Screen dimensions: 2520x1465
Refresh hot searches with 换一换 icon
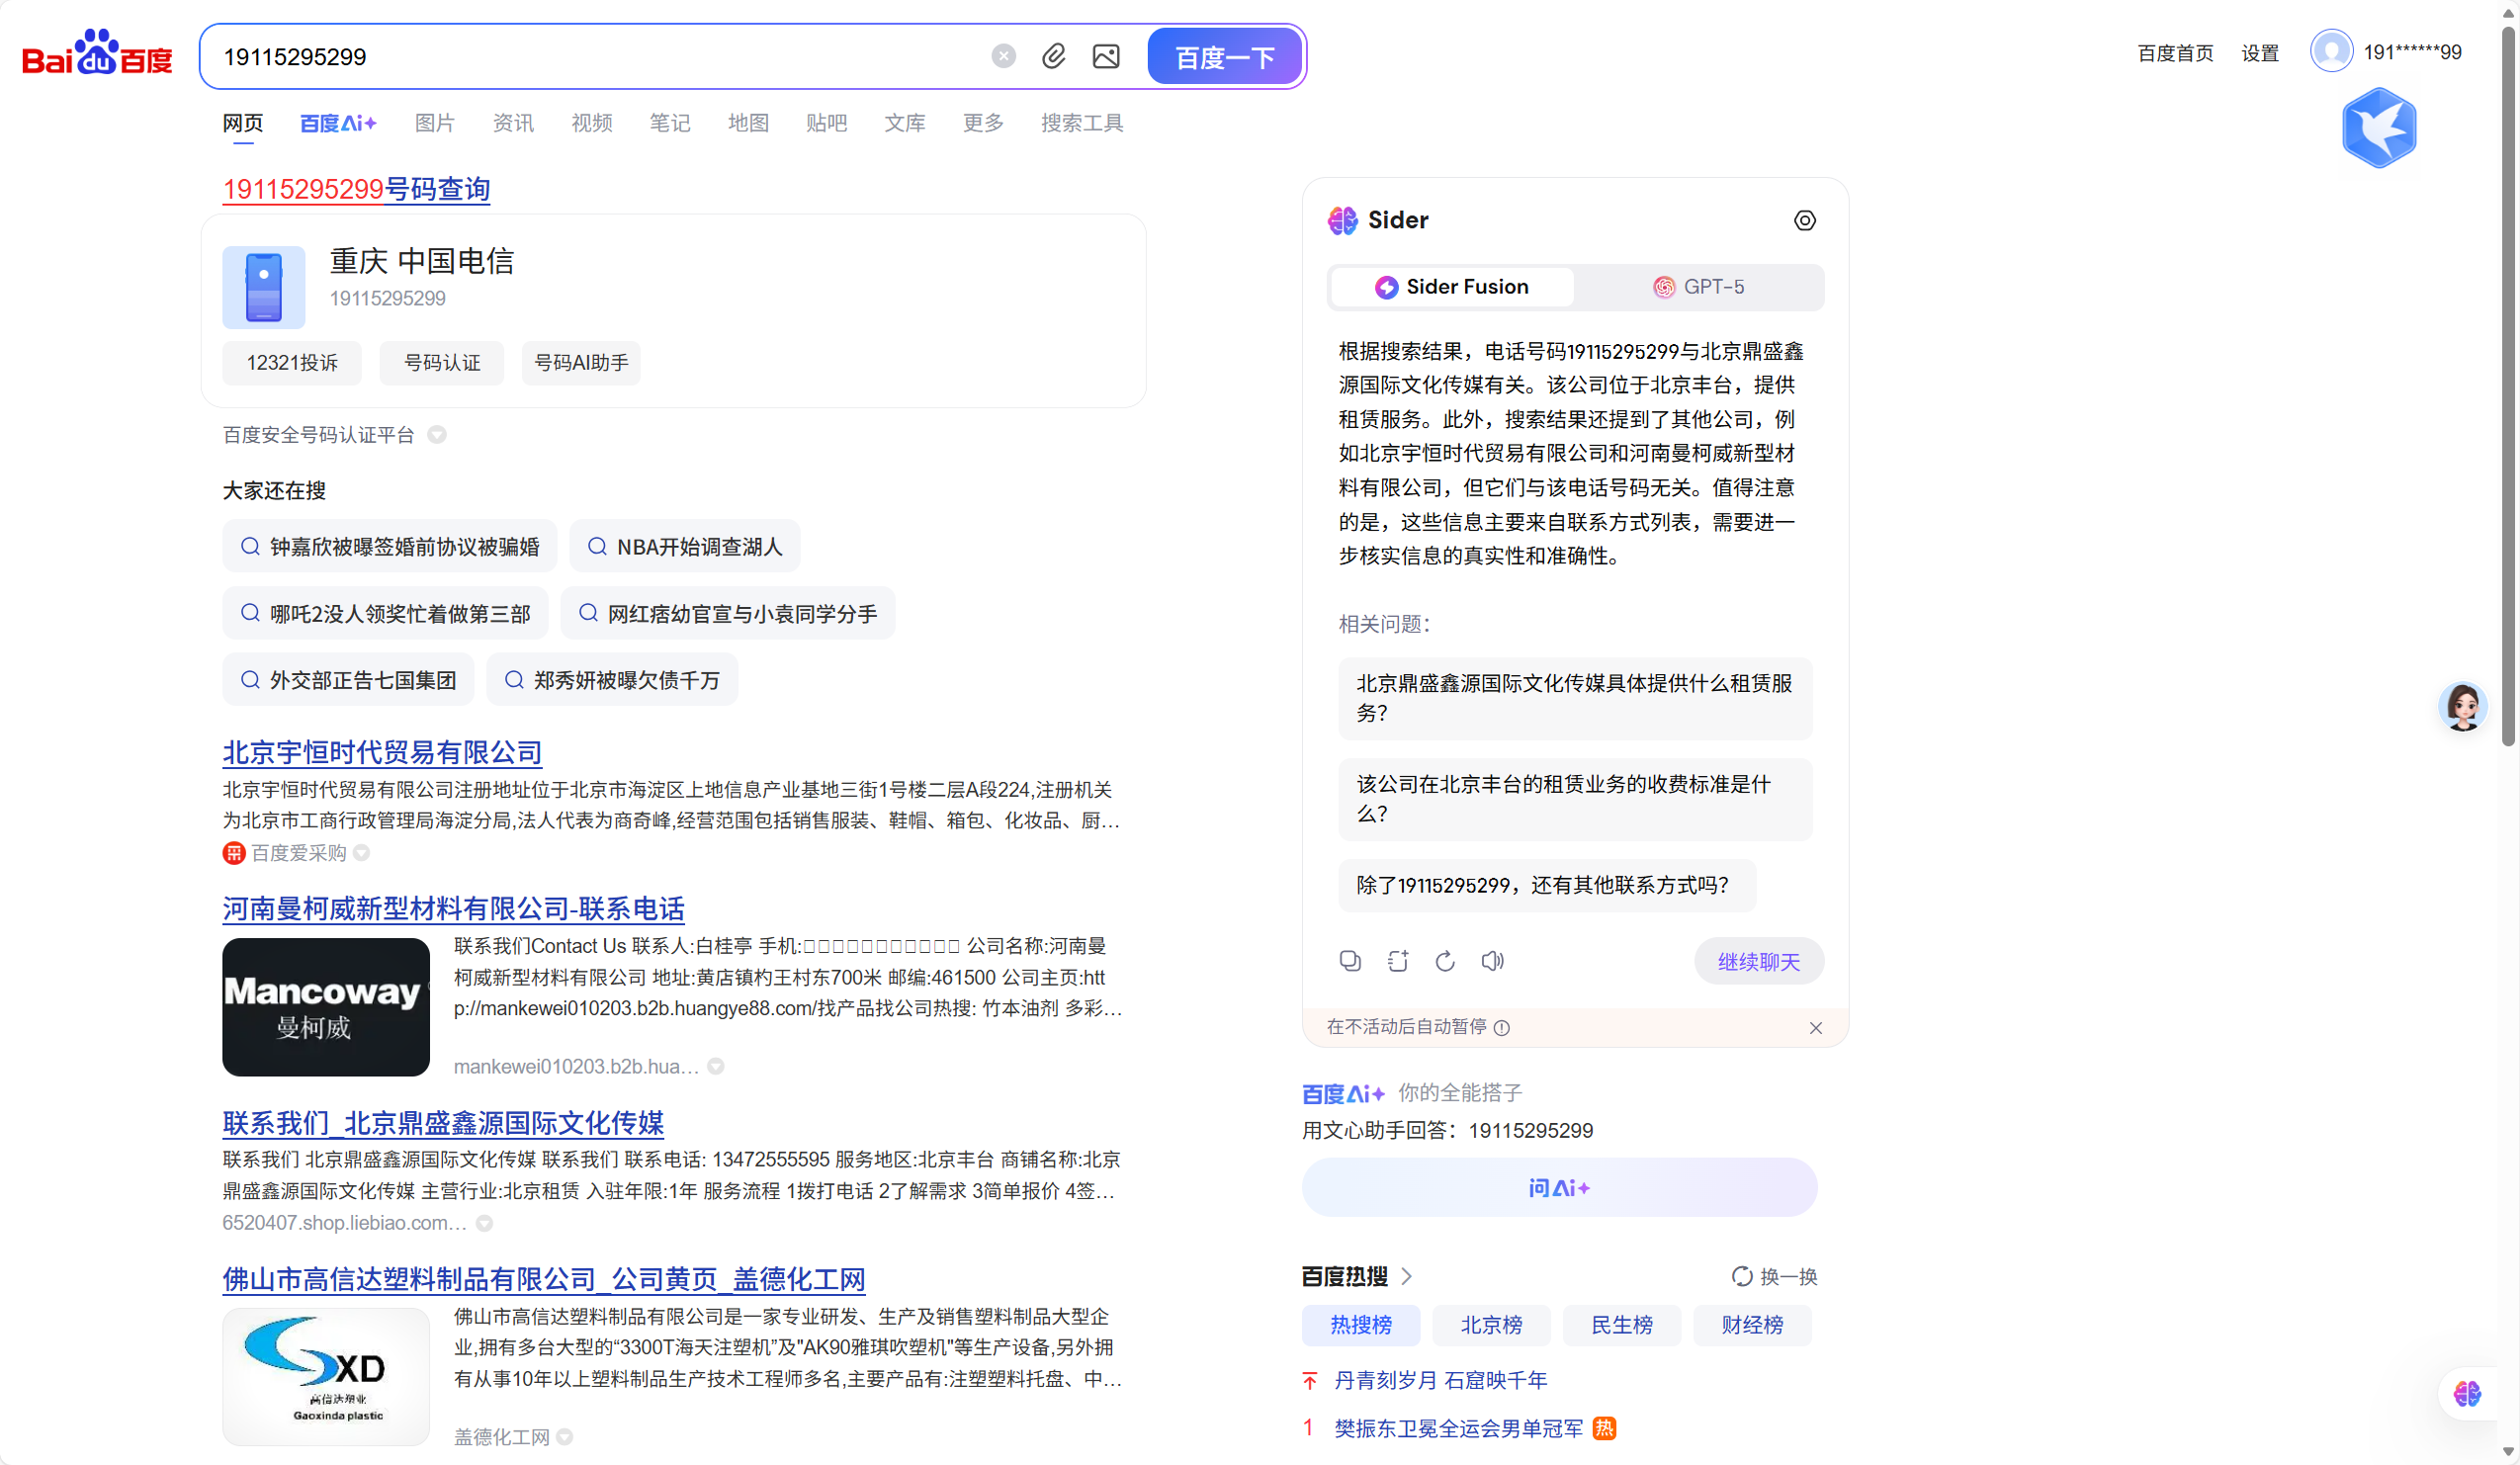pyautogui.click(x=1743, y=1276)
